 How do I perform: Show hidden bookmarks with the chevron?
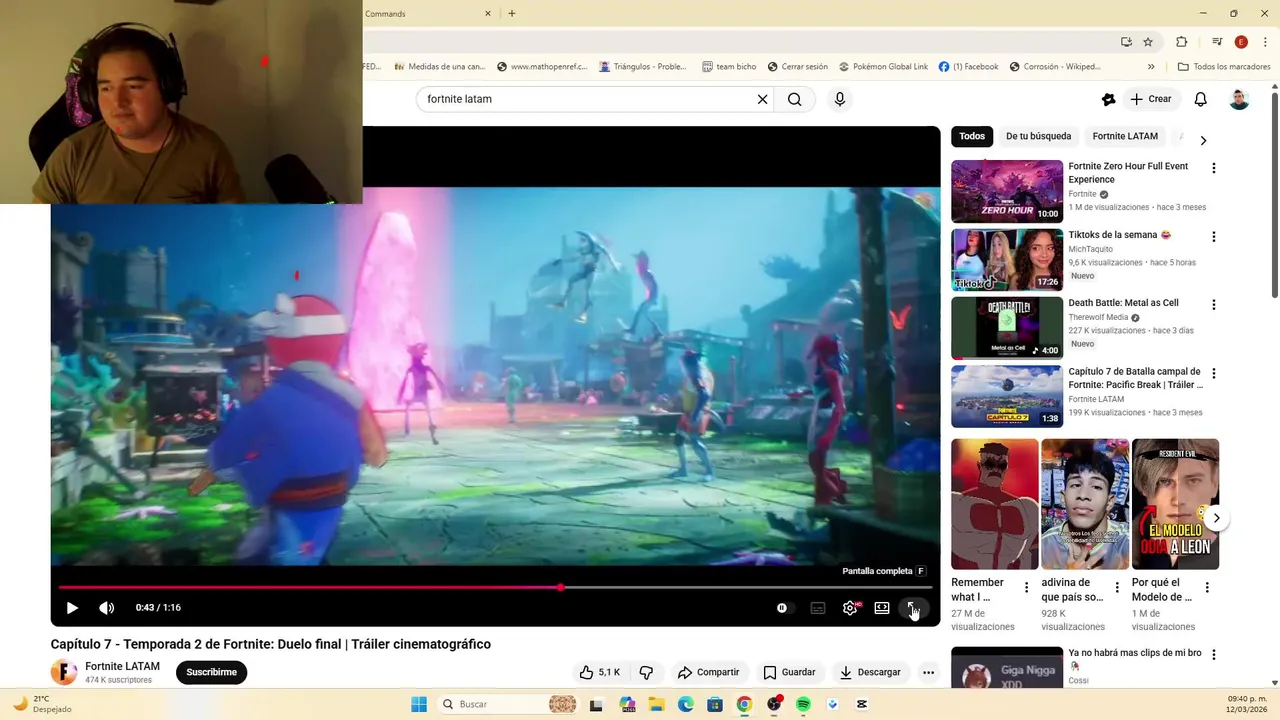1151,67
